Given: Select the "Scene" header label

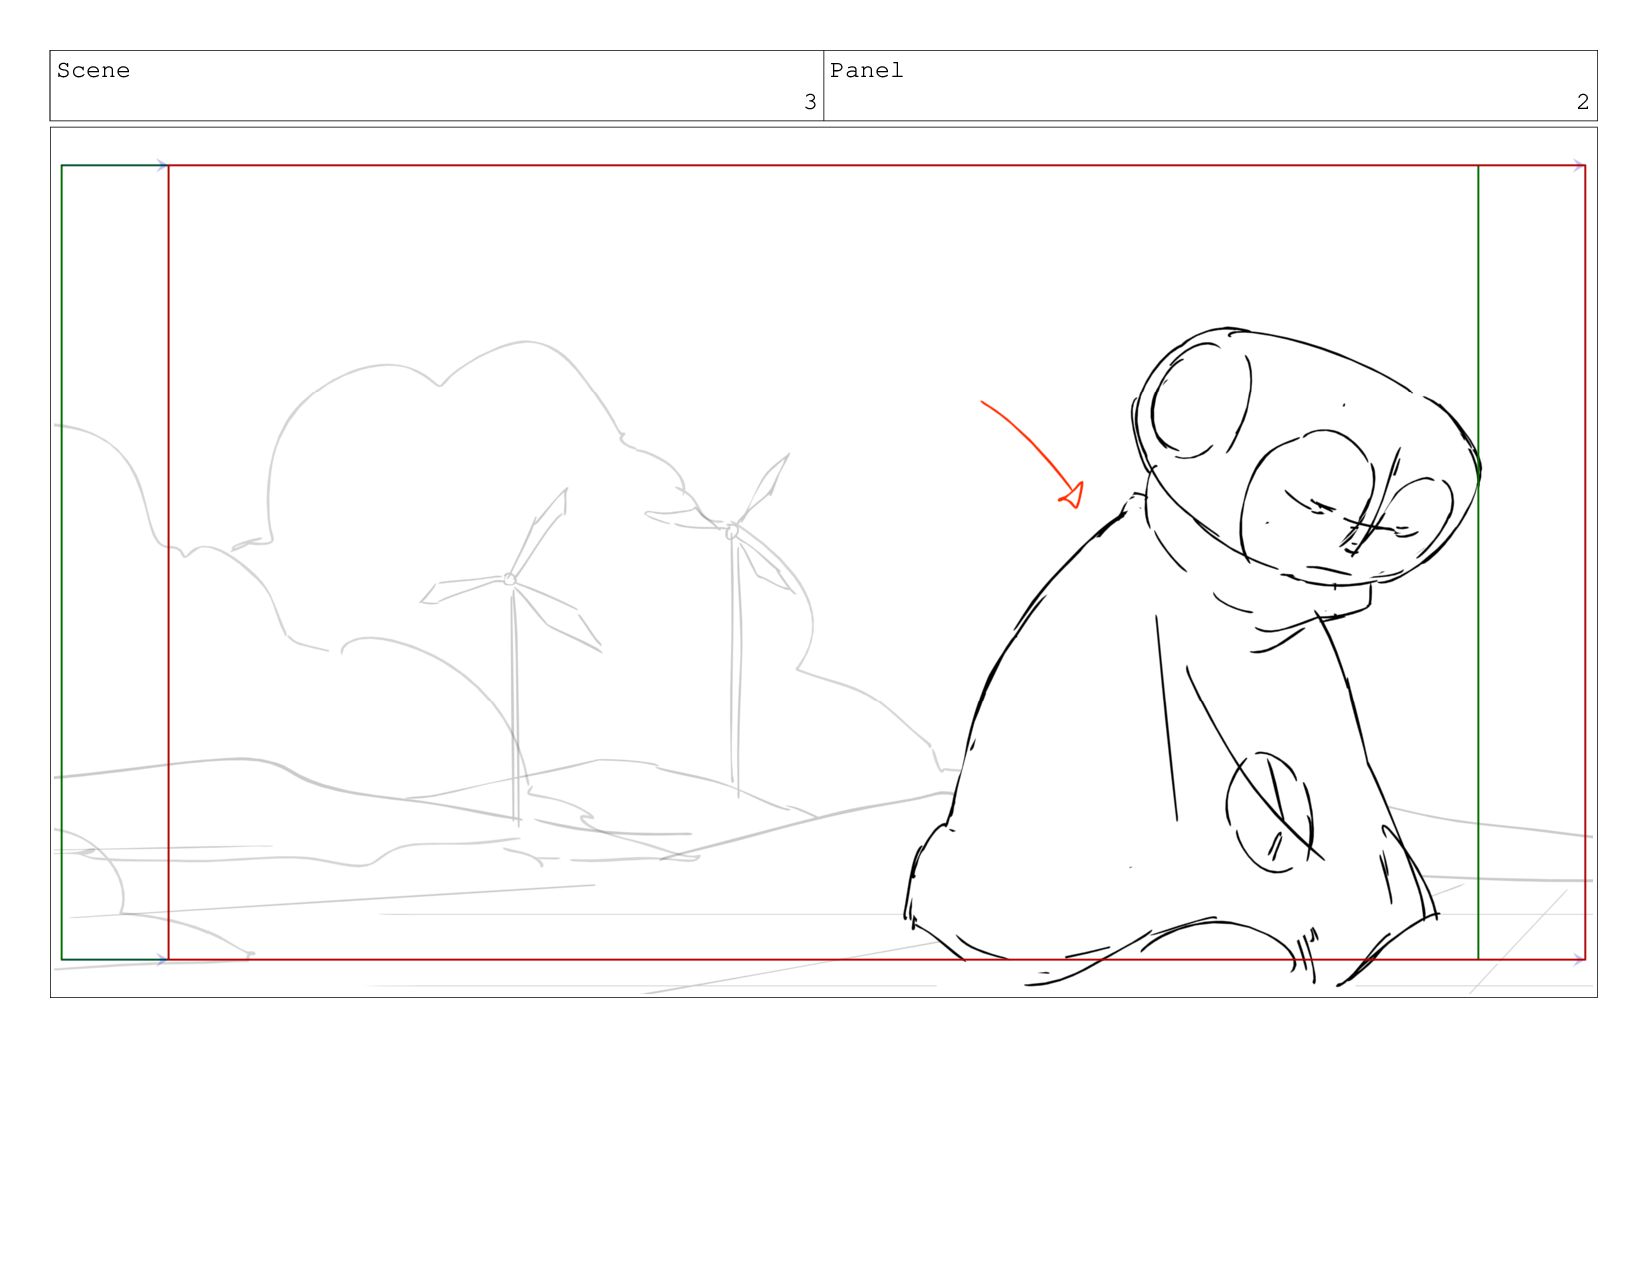Looking at the screenshot, I should (93, 71).
